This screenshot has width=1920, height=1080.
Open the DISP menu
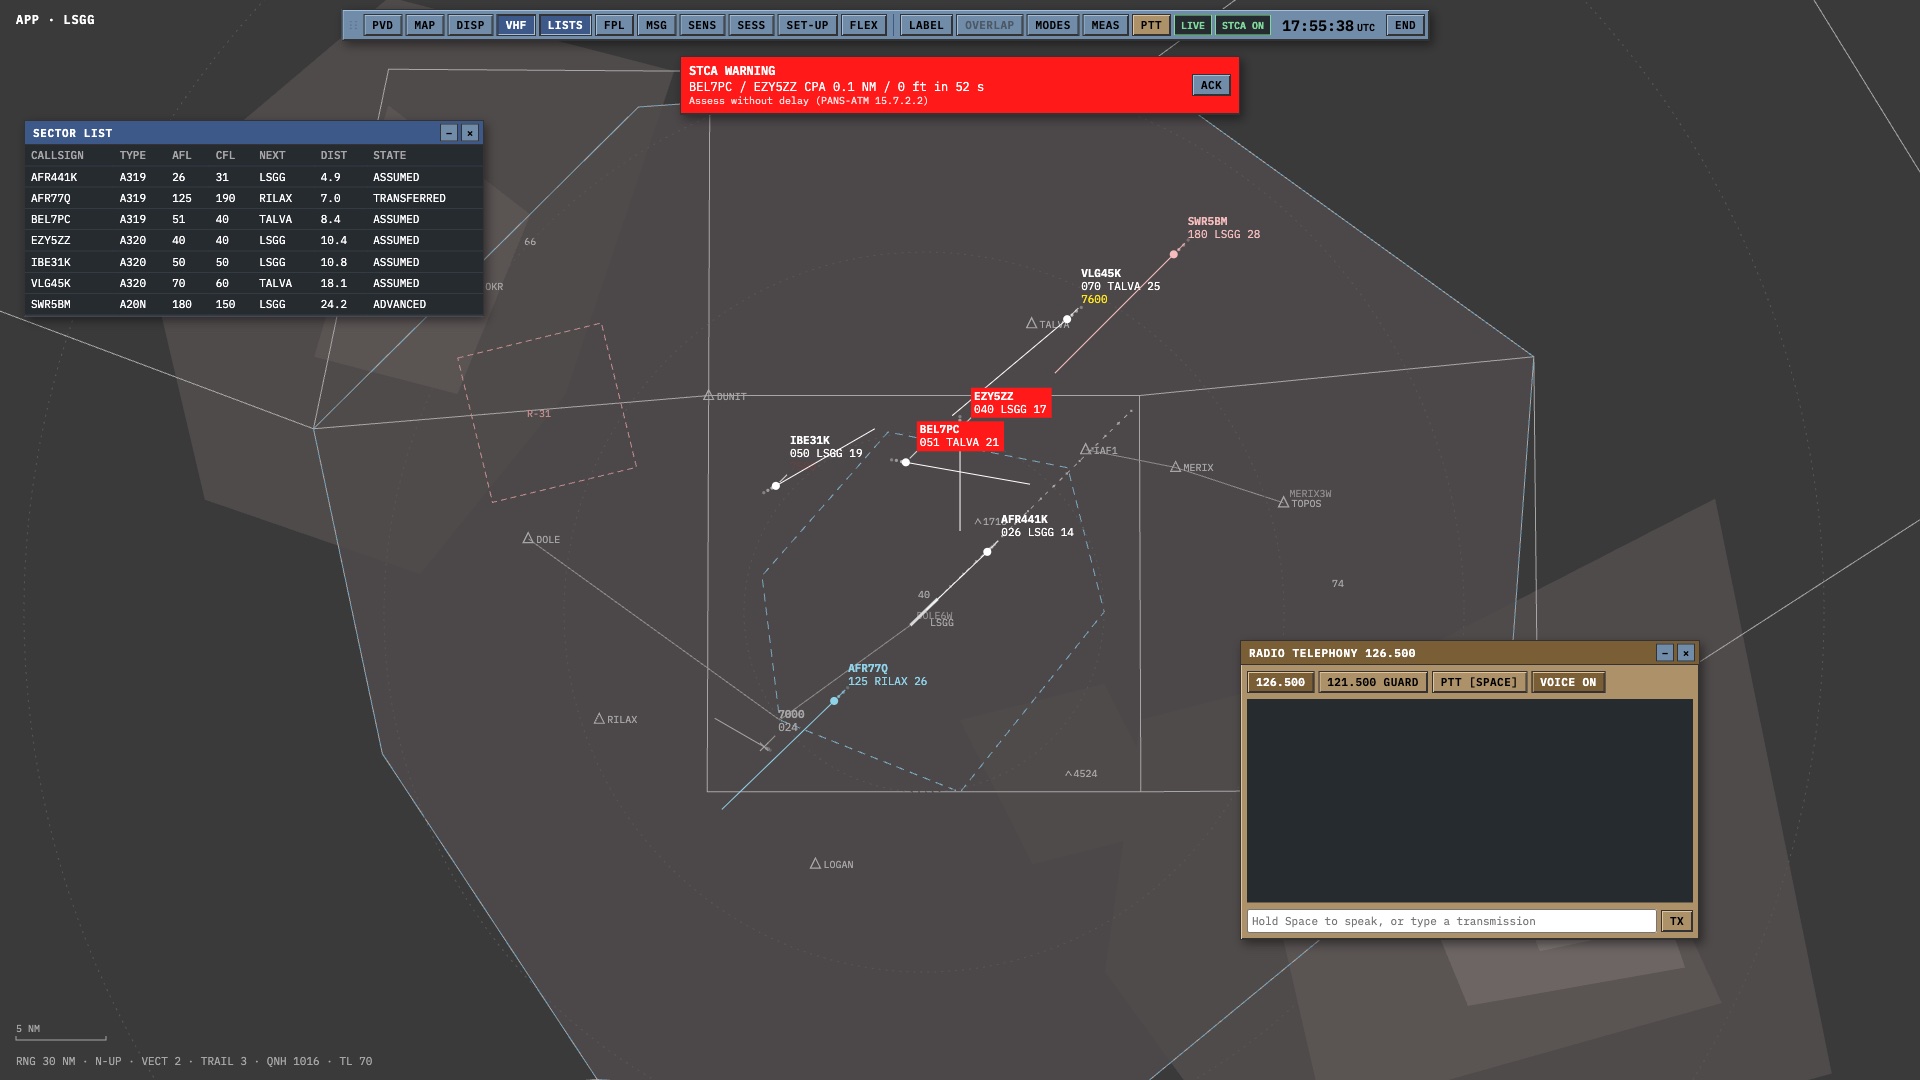coord(470,25)
